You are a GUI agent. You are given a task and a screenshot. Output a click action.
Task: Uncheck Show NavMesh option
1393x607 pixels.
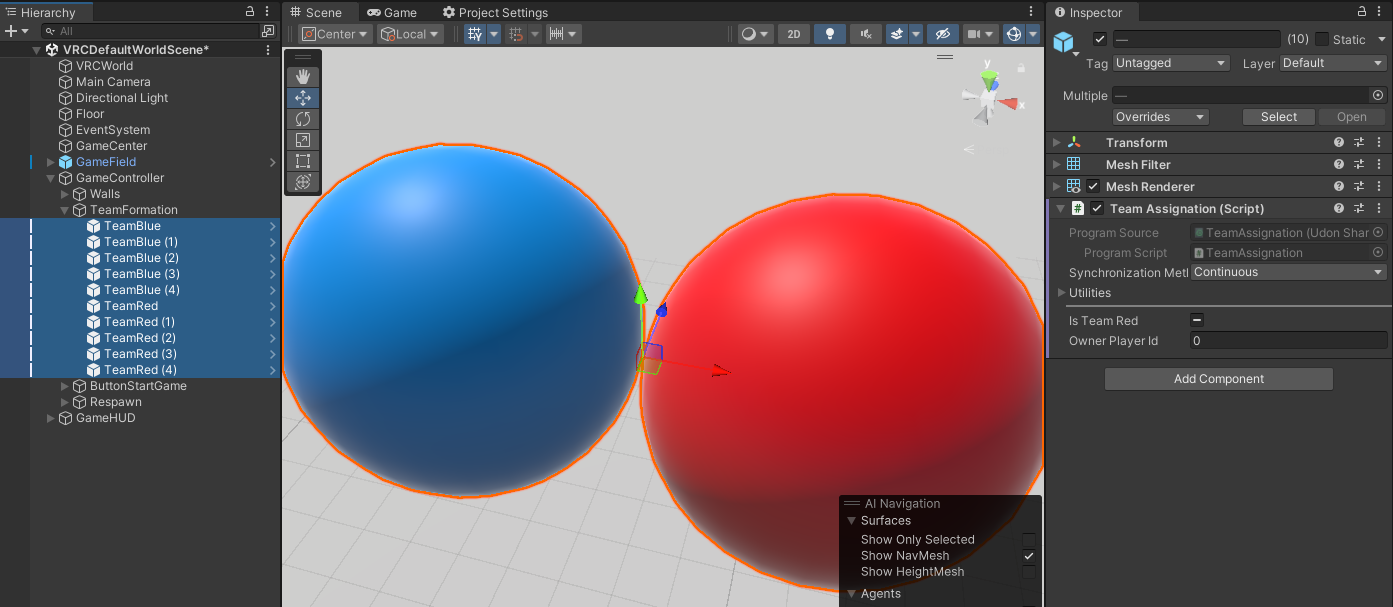pyautogui.click(x=1029, y=556)
